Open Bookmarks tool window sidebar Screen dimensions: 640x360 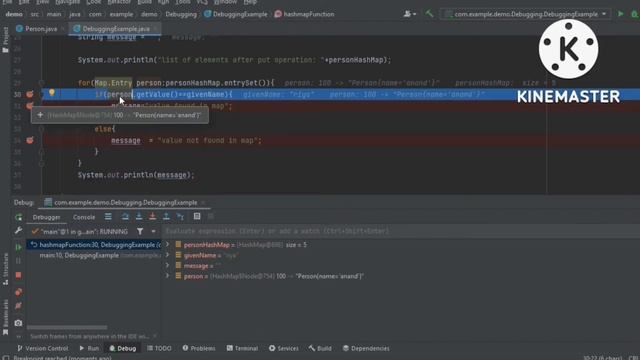click(x=5, y=317)
